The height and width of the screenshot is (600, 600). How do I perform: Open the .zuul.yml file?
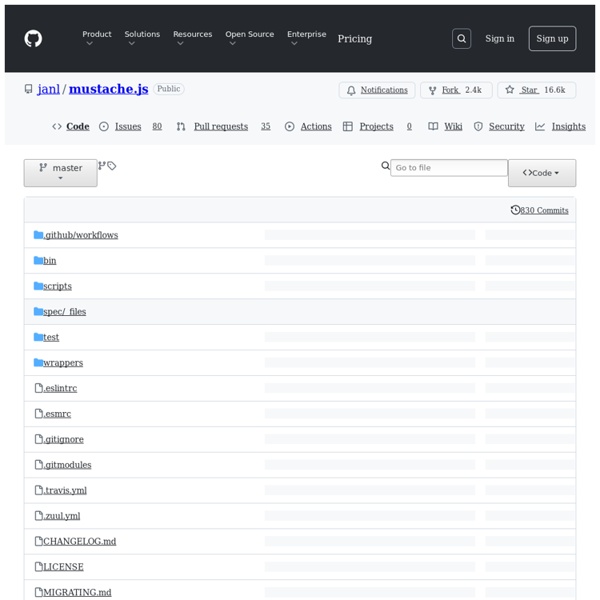coord(62,516)
